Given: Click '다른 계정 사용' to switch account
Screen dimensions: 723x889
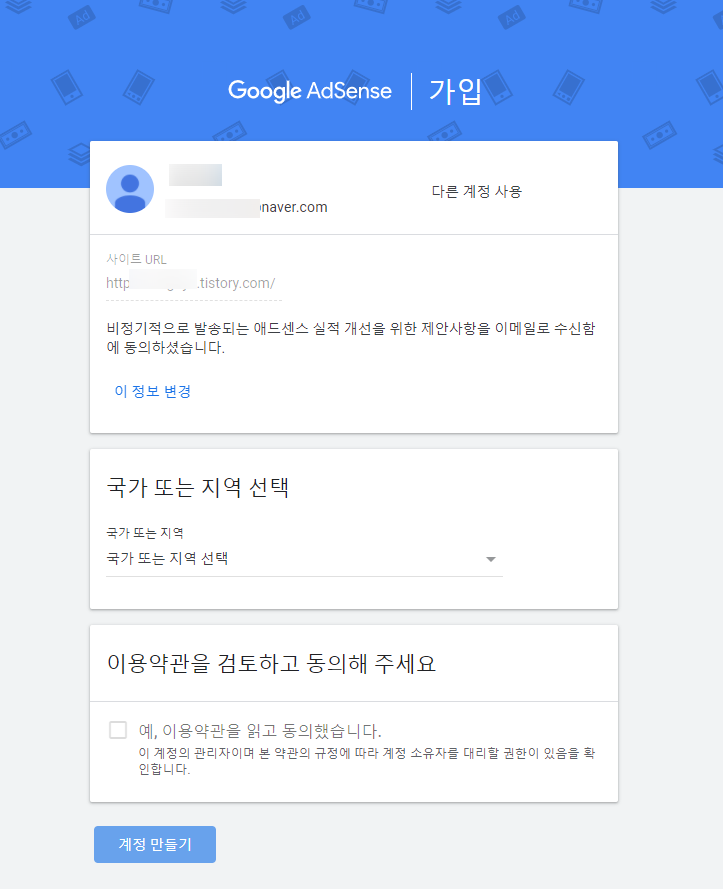Looking at the screenshot, I should pos(476,192).
